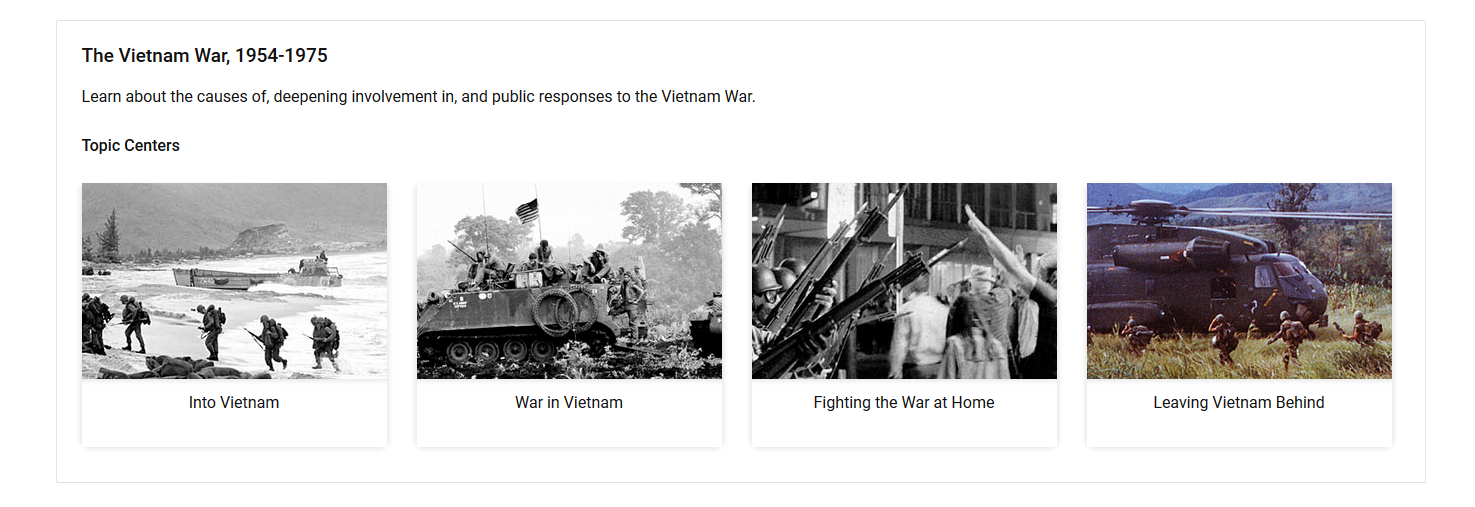Open the War in Vietnam armored vehicle photo
The height and width of the screenshot is (507, 1475).
click(569, 281)
